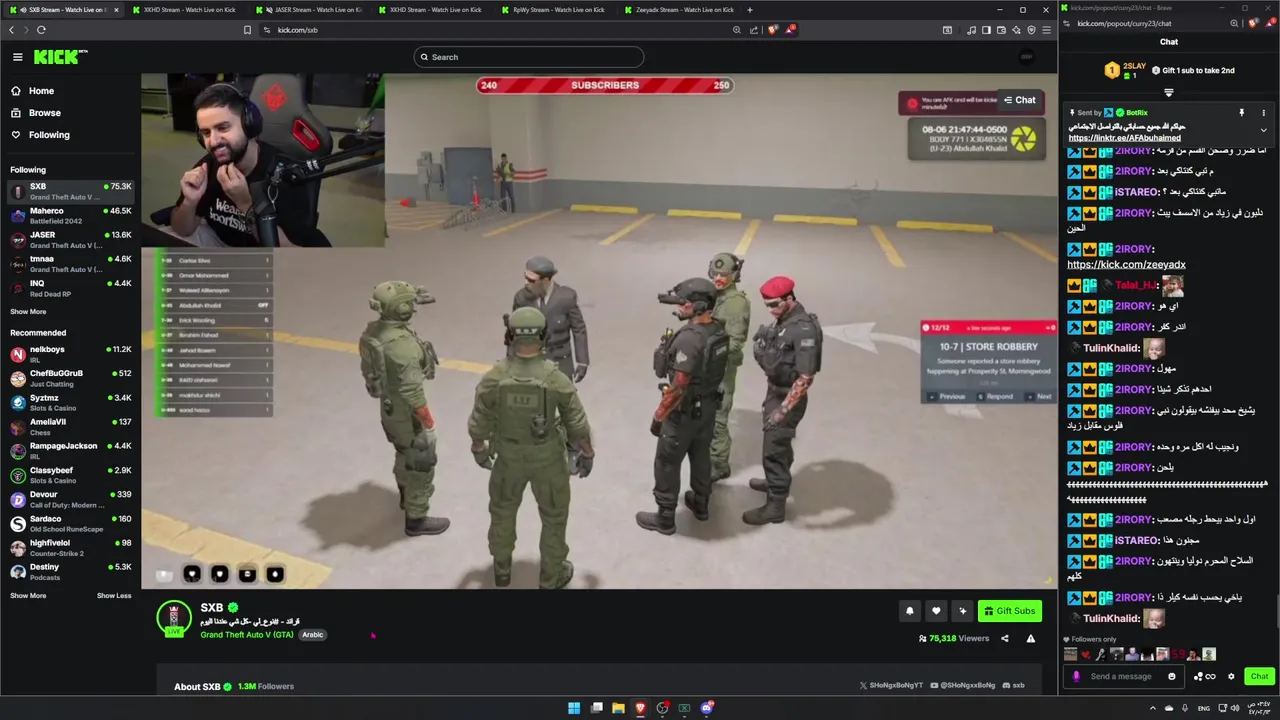This screenshot has width=1280, height=720.
Task: Switch to the first XKHD Stream tab
Action: point(186,10)
